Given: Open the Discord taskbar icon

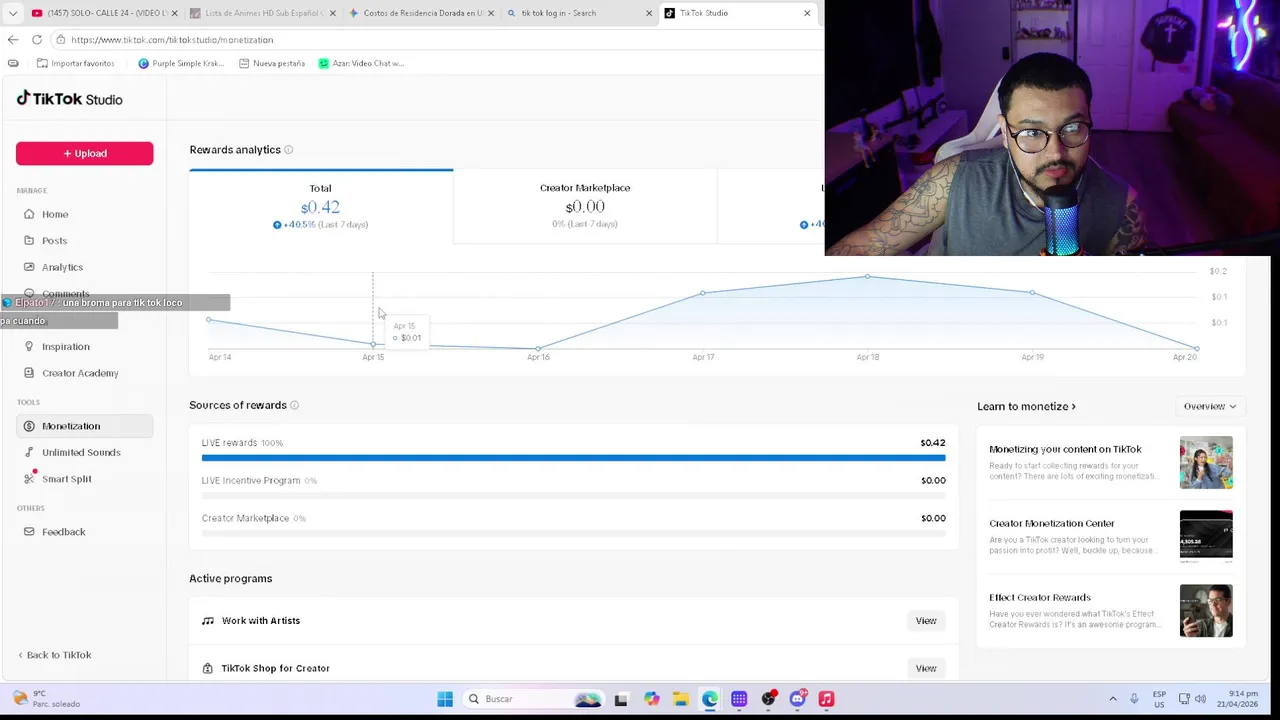Looking at the screenshot, I should tap(797, 699).
